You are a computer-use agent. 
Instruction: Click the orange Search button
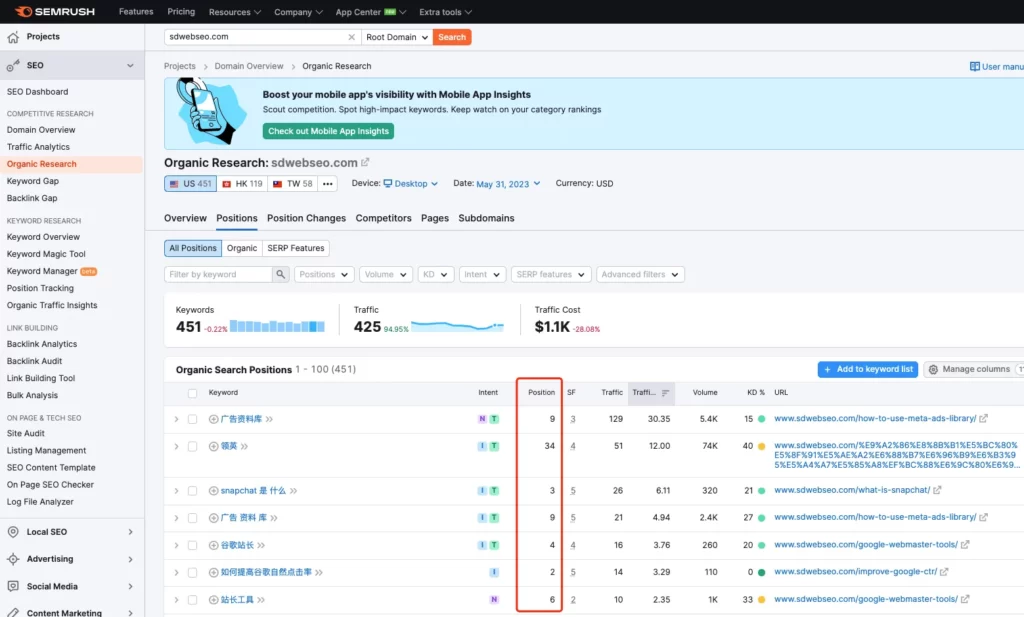tap(452, 37)
